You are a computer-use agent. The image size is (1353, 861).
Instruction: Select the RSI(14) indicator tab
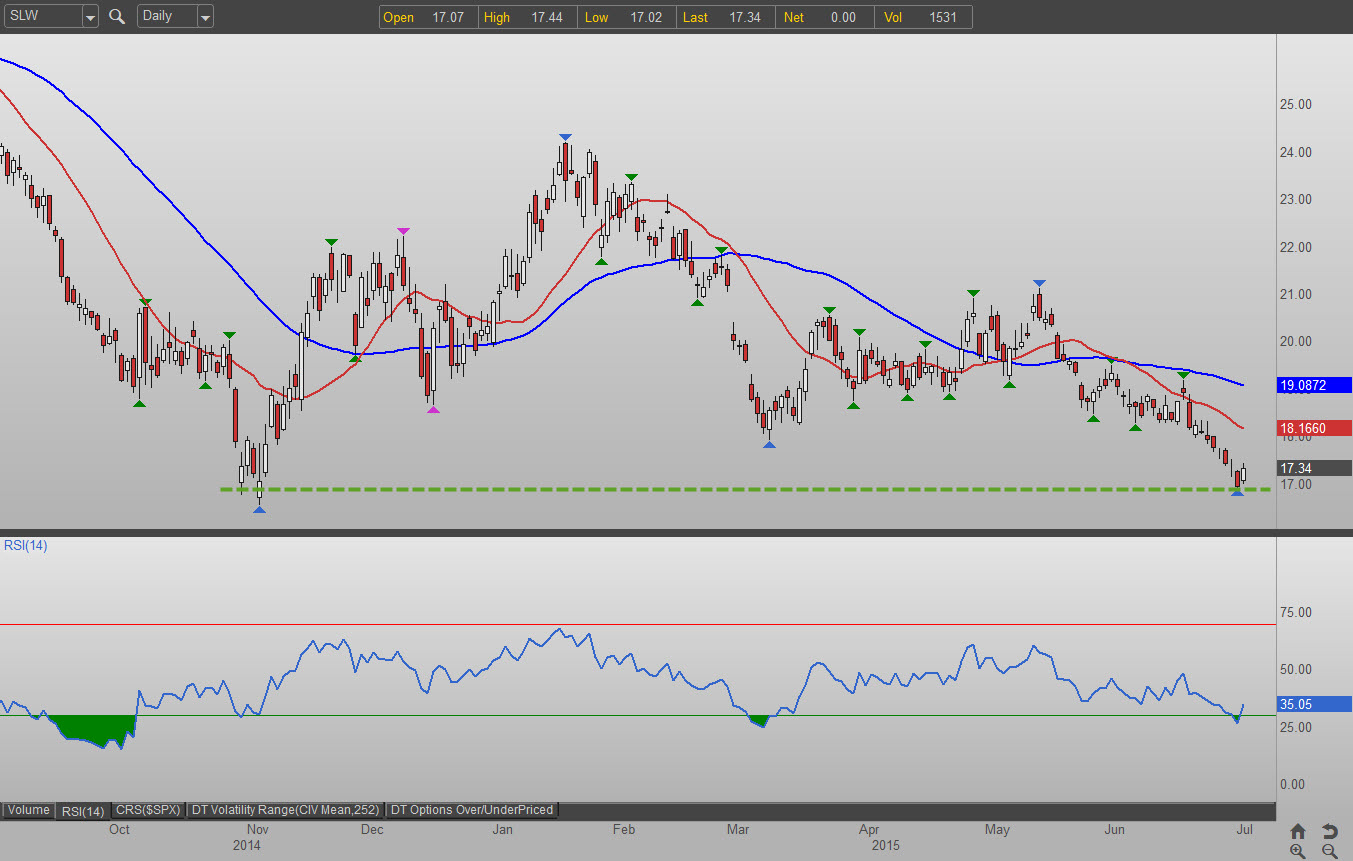82,810
